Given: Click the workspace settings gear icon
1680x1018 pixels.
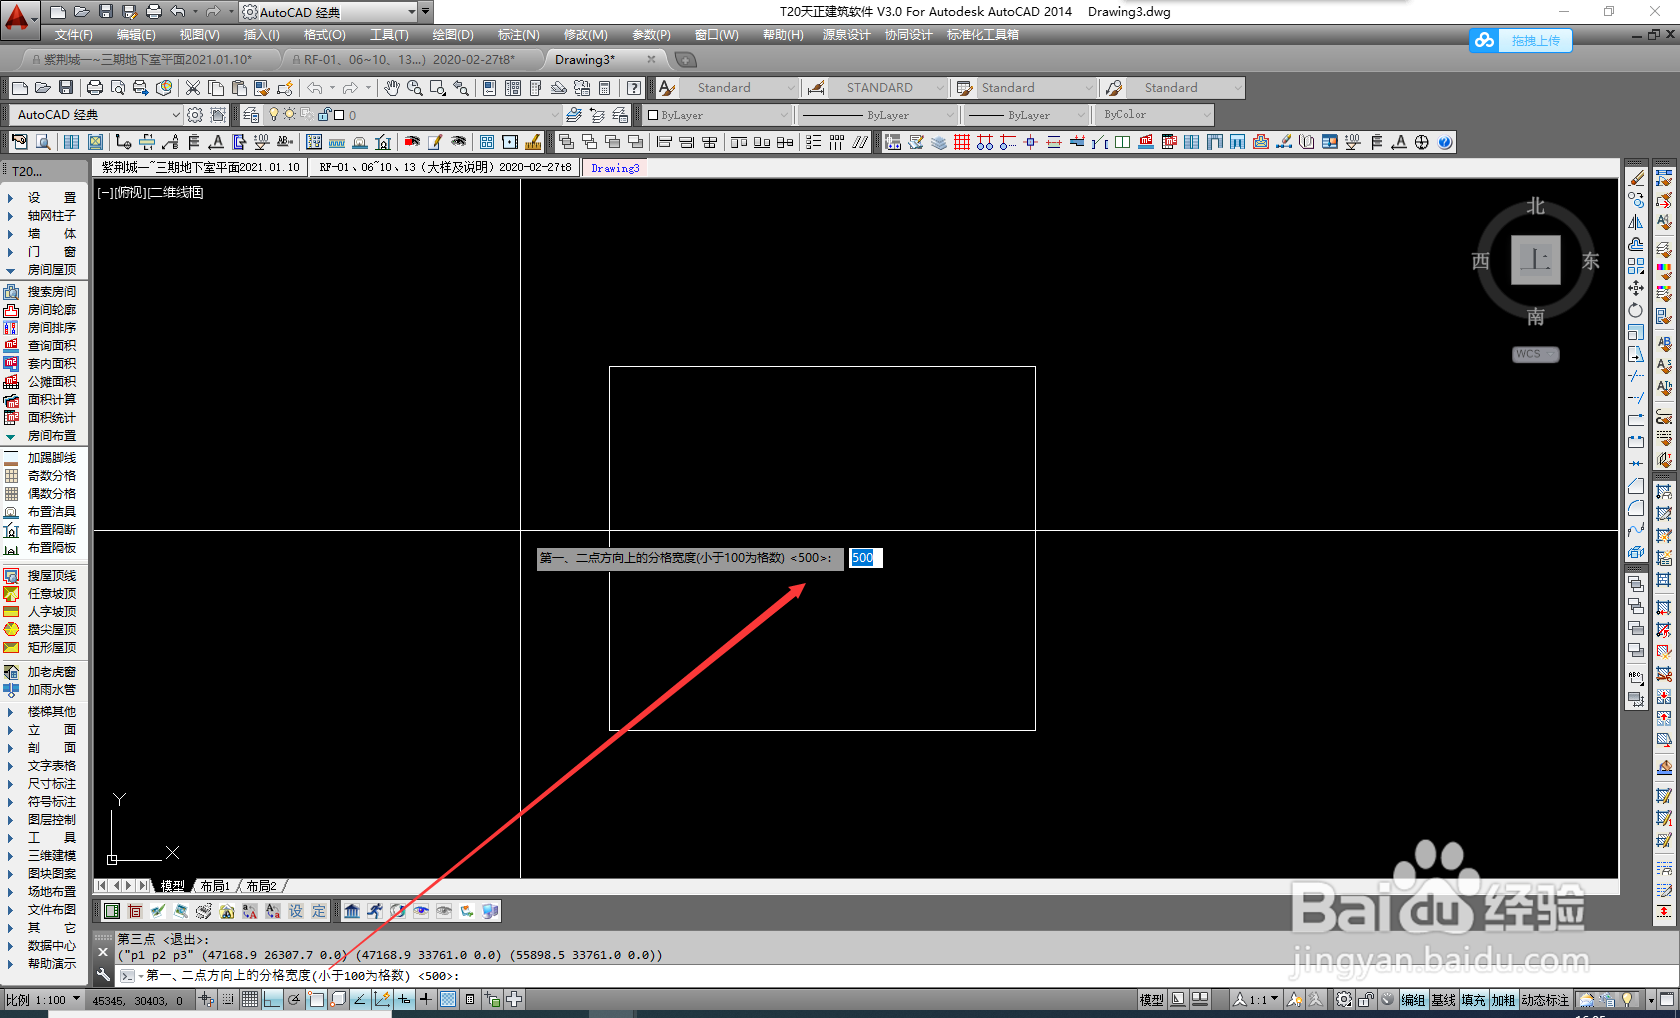Looking at the screenshot, I should [195, 115].
